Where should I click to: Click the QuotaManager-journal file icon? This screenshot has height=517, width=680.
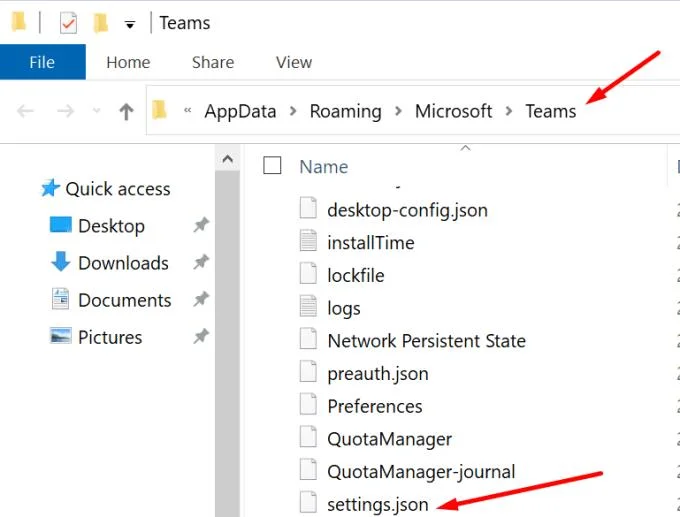point(308,469)
